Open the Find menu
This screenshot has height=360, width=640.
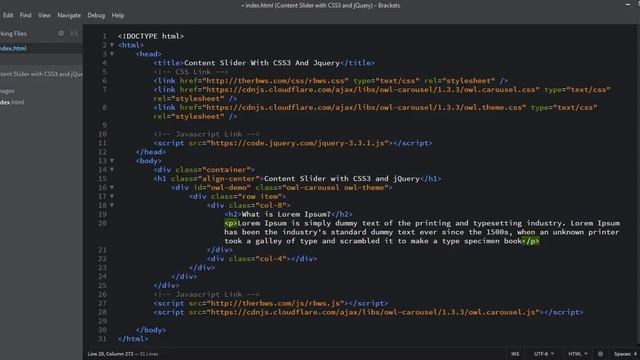pos(25,15)
